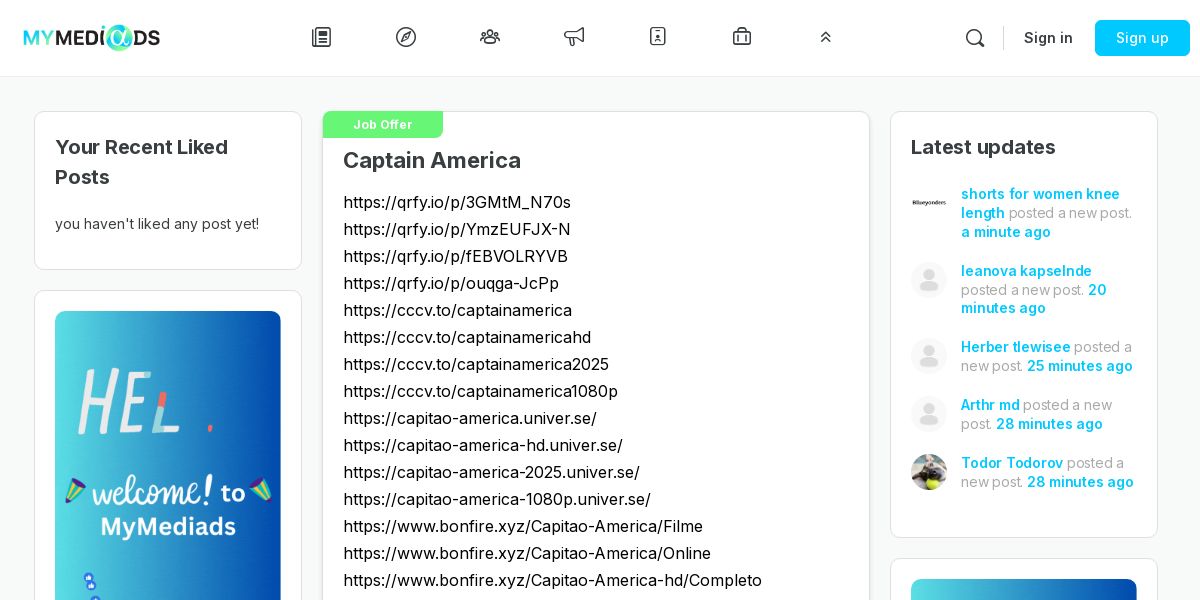
Task: Click Todor Todorov's avatar photo
Action: (929, 472)
